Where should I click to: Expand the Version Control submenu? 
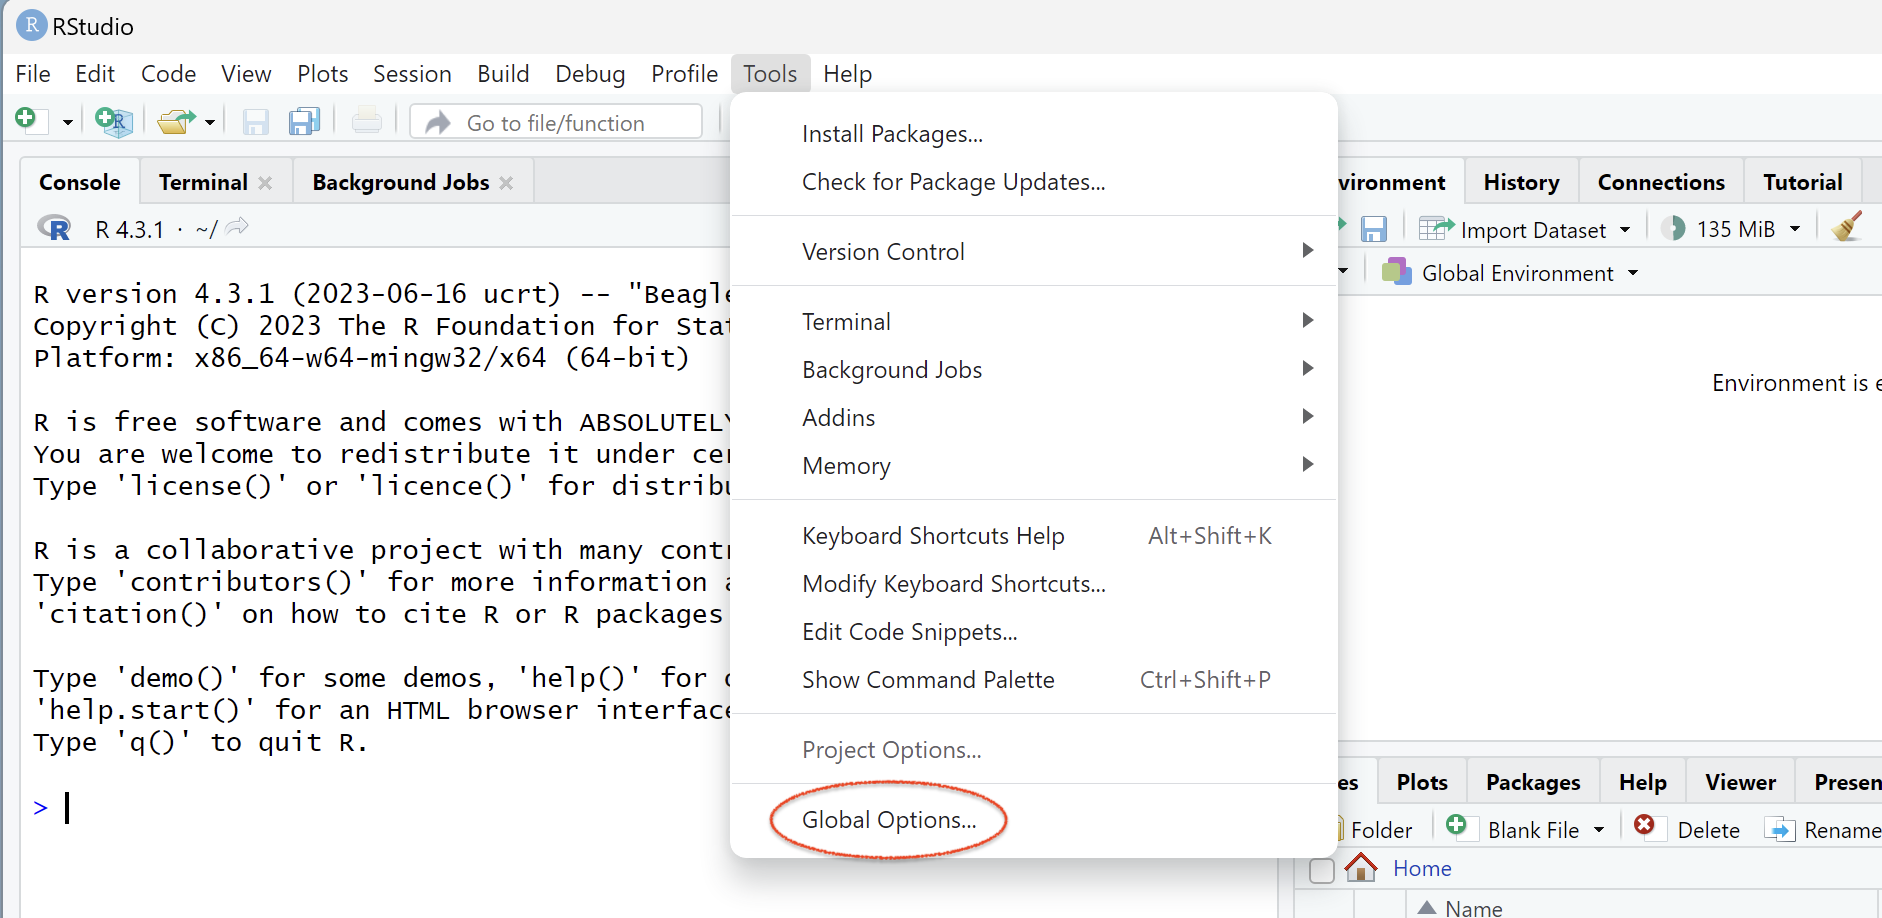[1034, 252]
